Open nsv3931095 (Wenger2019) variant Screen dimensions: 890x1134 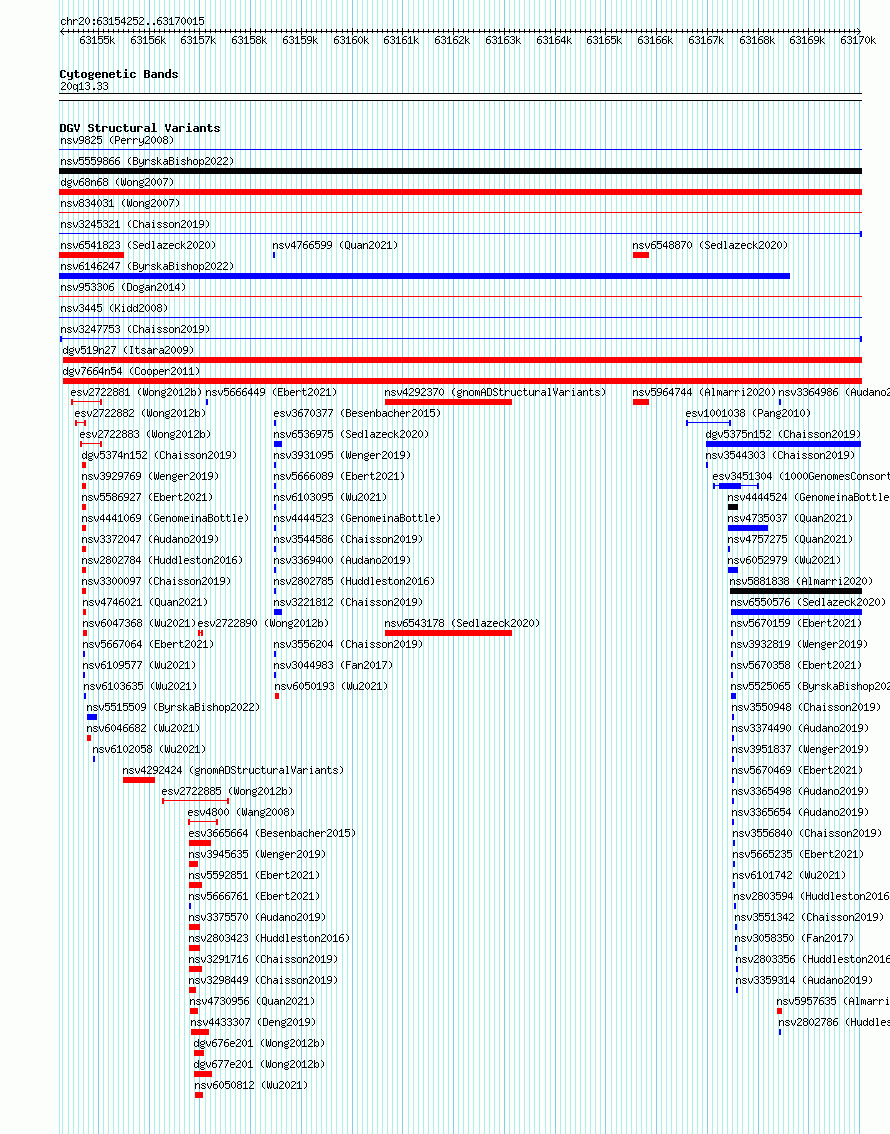tap(342, 455)
